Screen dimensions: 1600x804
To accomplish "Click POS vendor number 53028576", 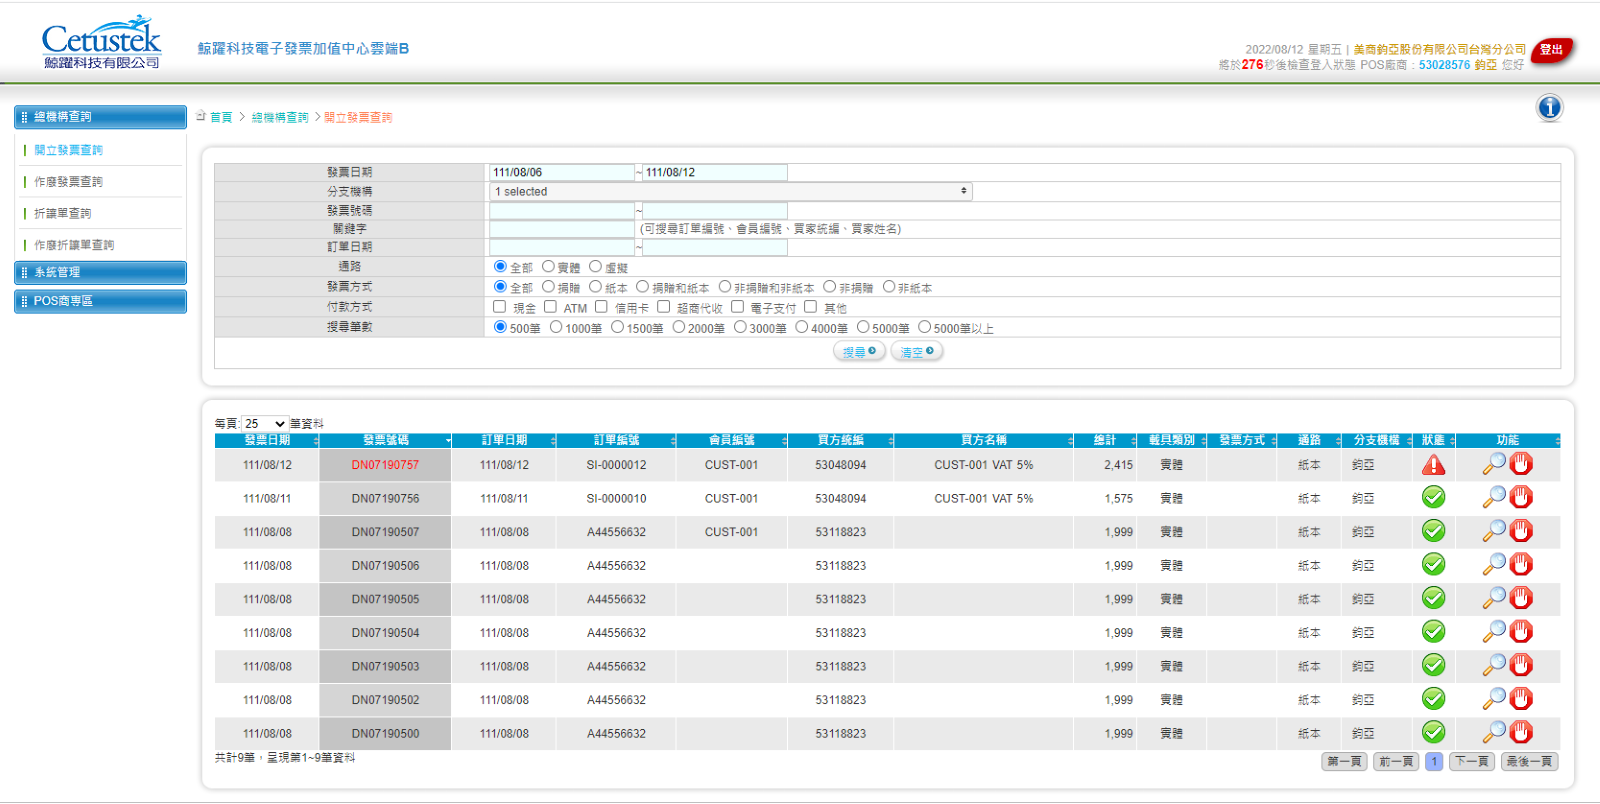I will (x=1444, y=65).
